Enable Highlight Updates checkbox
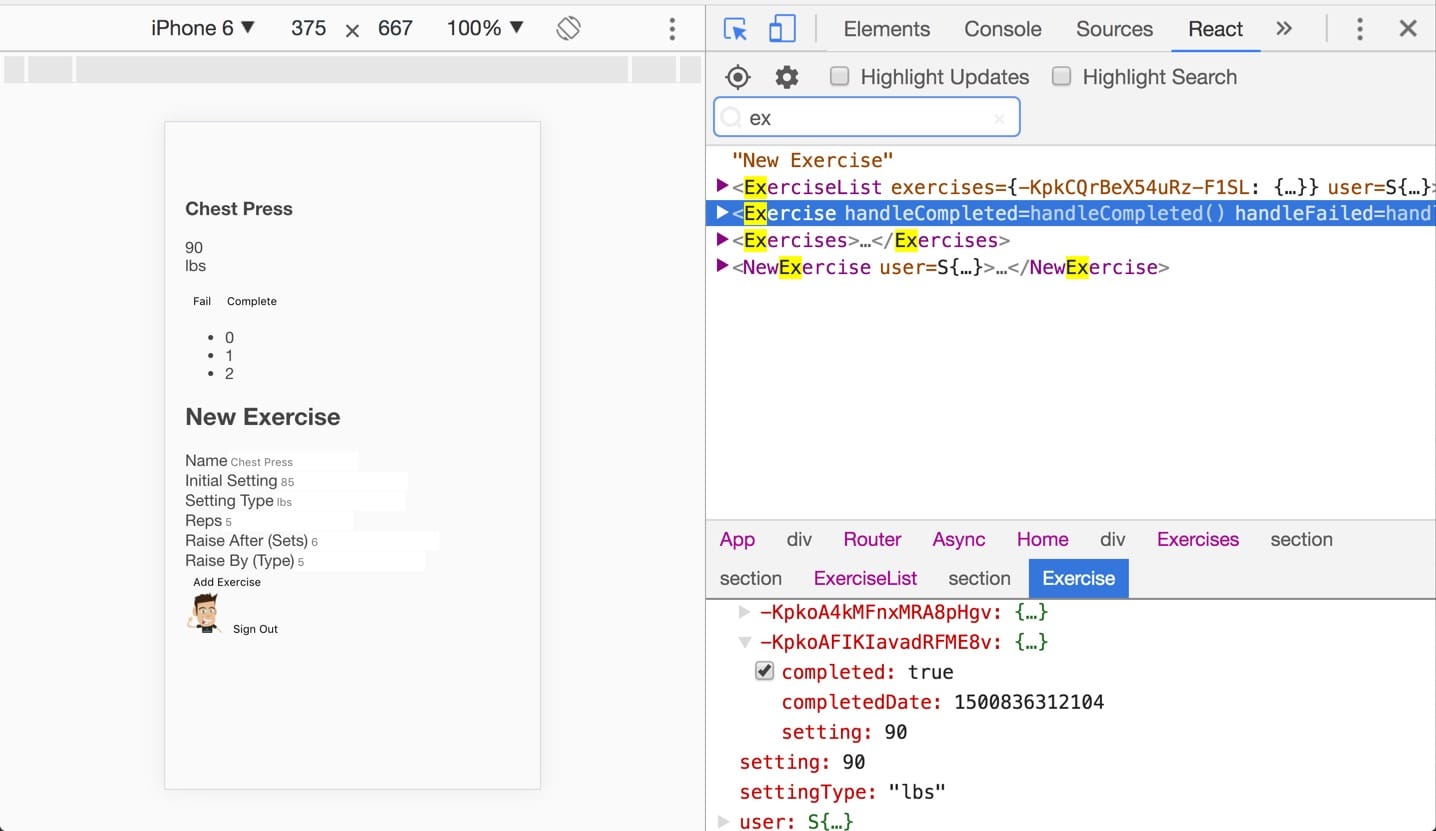 coord(840,77)
